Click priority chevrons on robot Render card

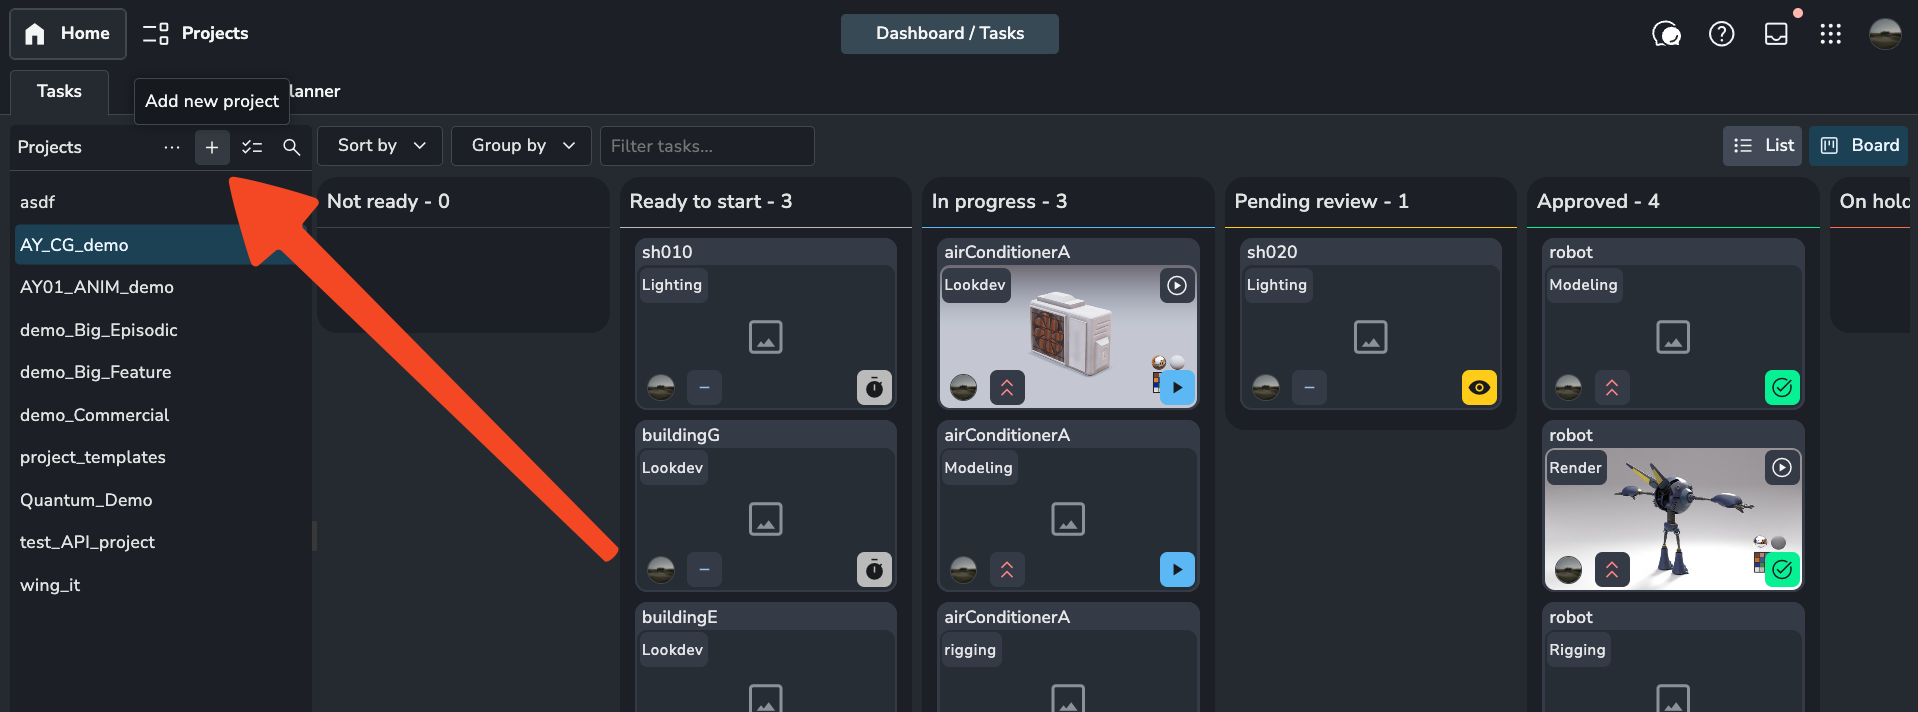coord(1612,569)
